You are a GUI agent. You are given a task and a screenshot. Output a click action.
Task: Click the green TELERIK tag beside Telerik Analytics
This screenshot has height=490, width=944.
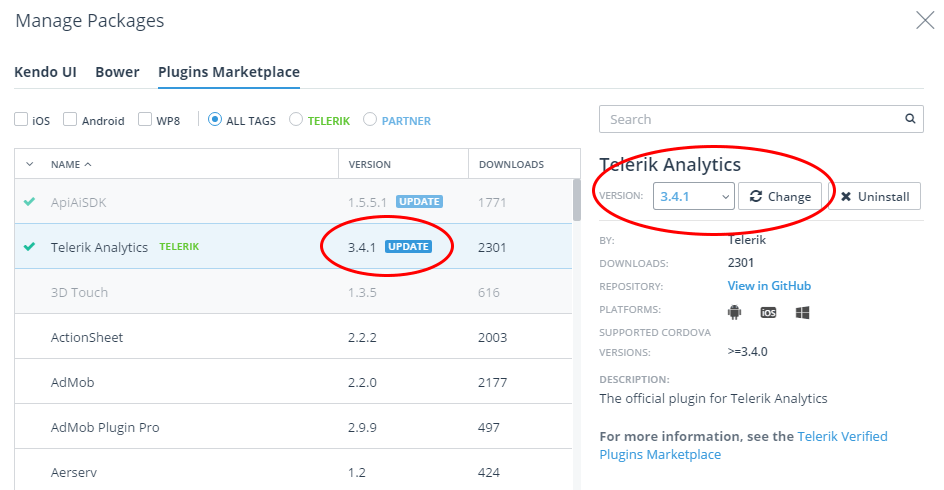click(179, 247)
